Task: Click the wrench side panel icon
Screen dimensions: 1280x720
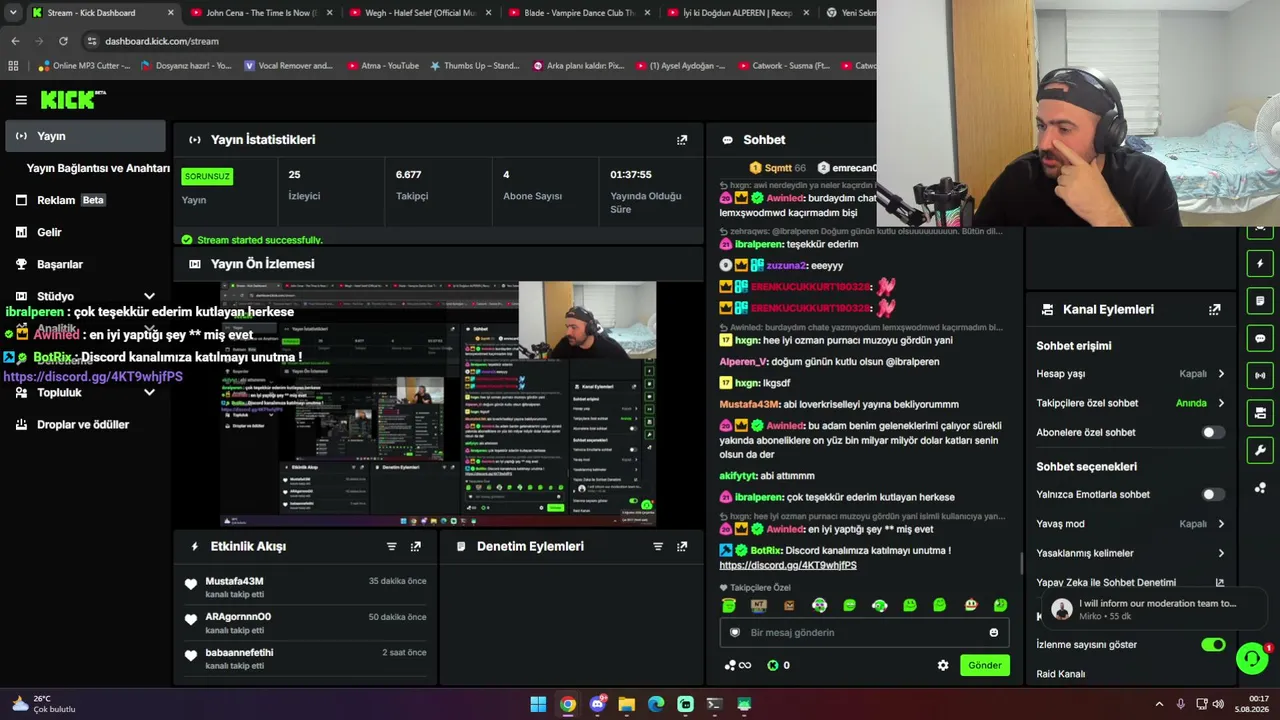Action: click(1260, 450)
